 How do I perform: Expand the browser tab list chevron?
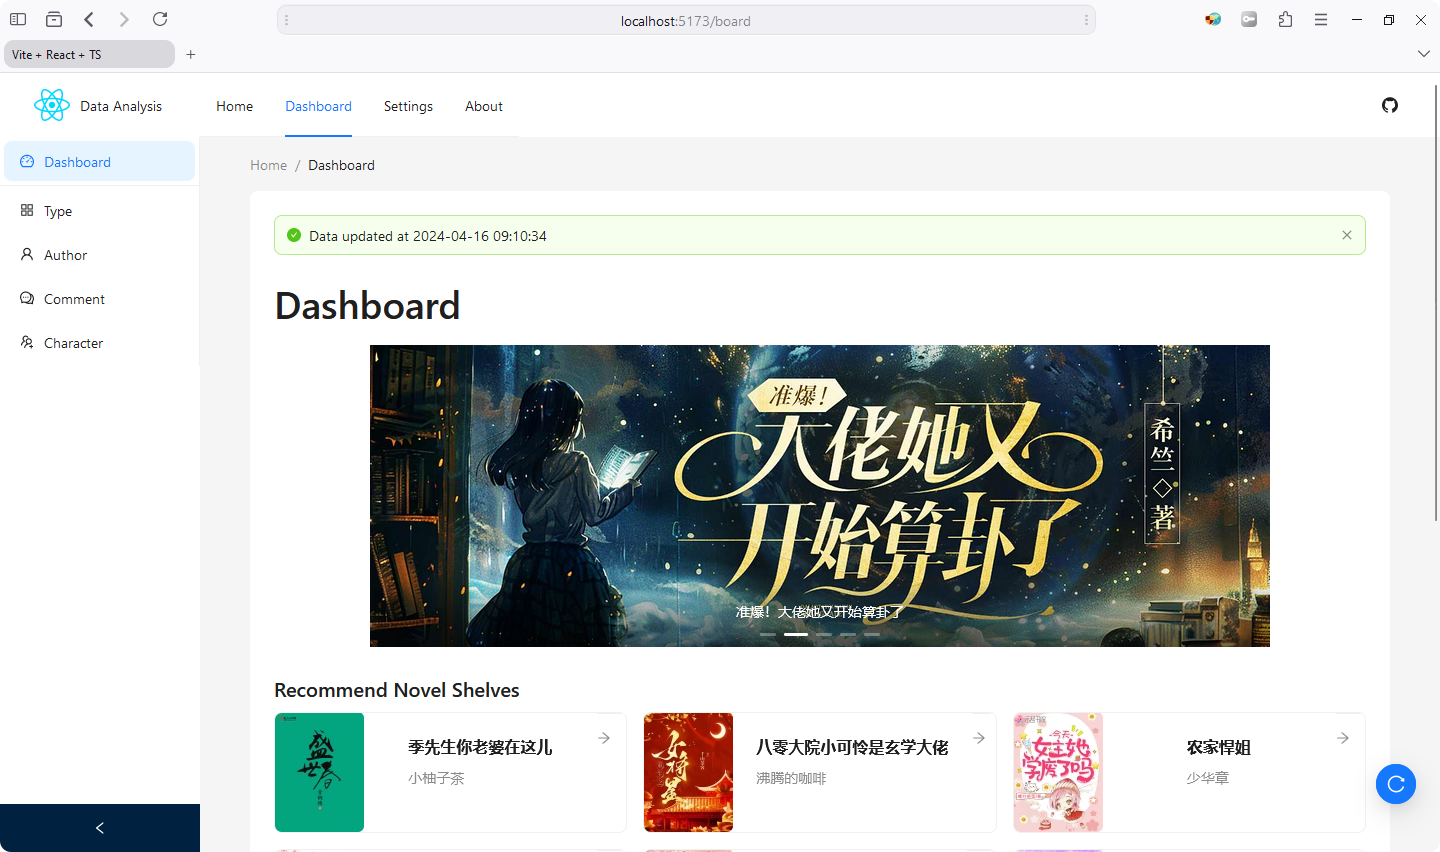1424,54
